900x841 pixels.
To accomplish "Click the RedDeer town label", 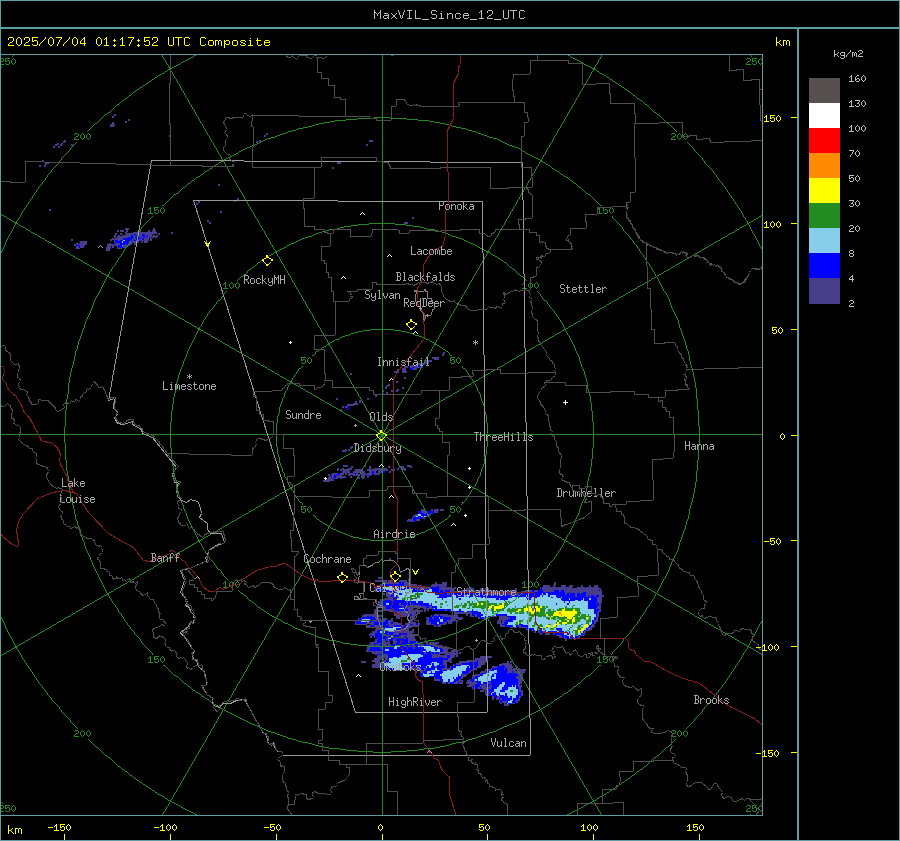I will tap(424, 303).
